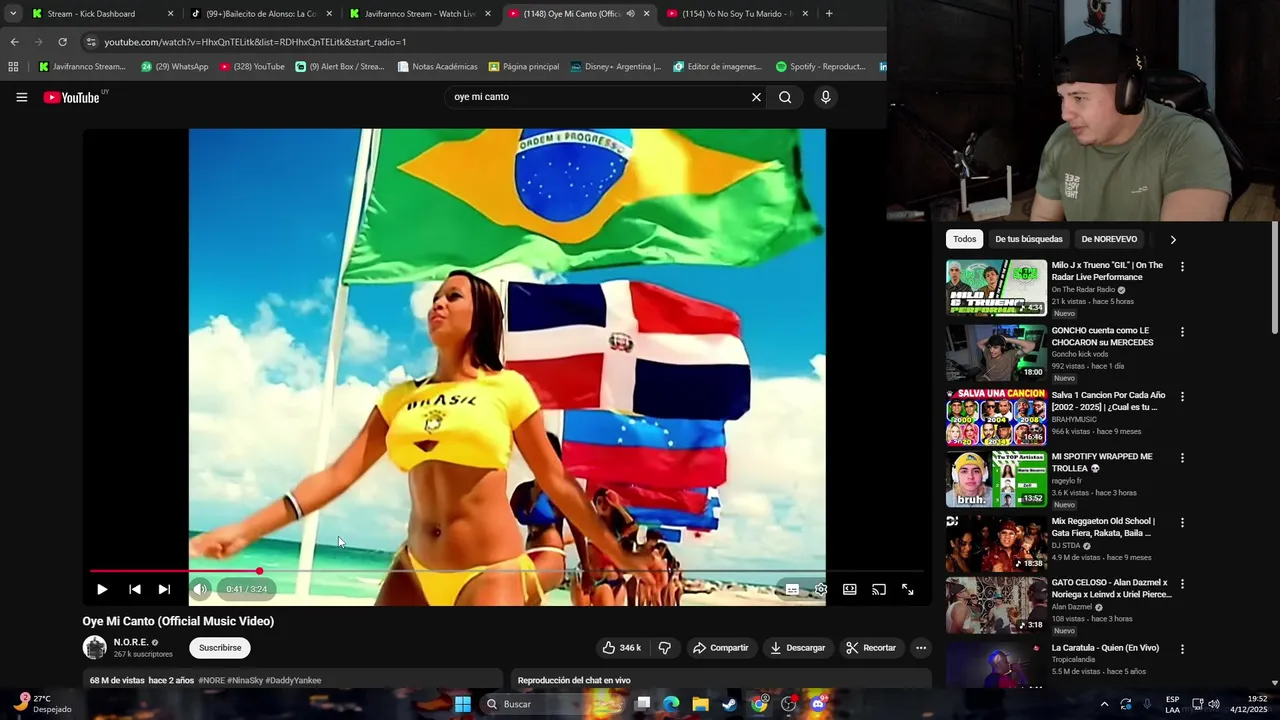Open Steam from taskbar
This screenshot has height=720, width=1280.
(730, 704)
